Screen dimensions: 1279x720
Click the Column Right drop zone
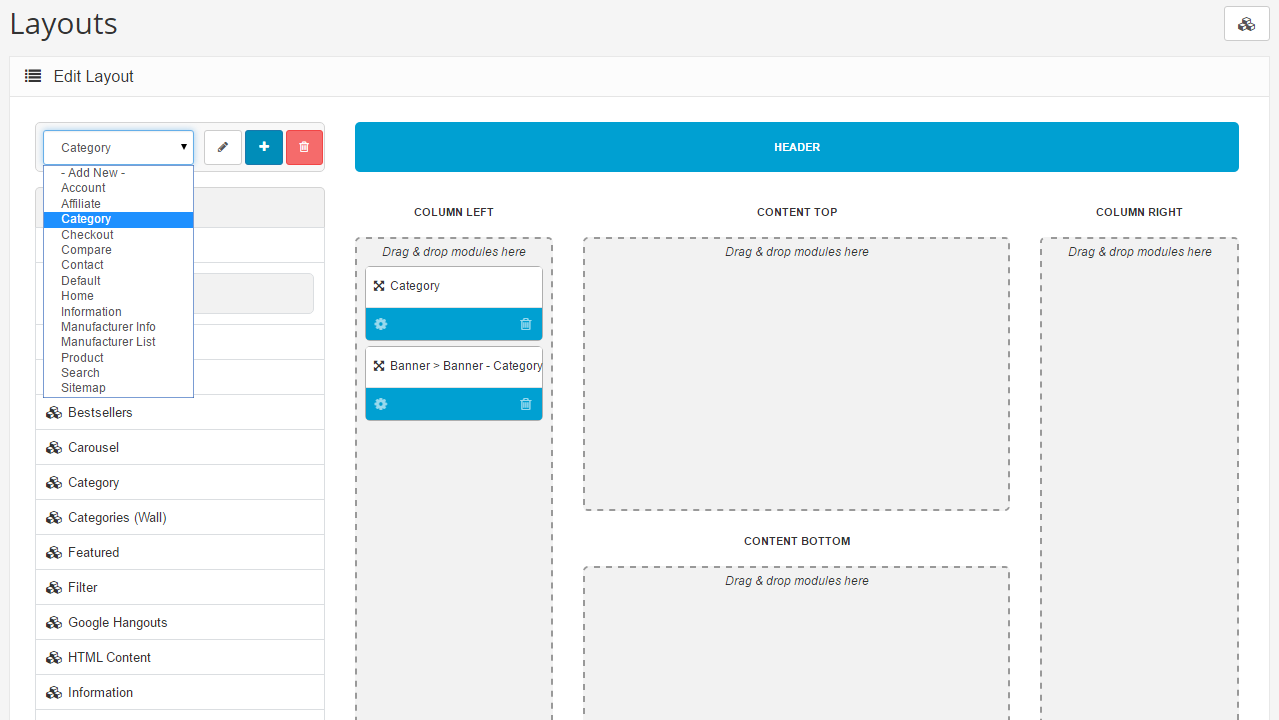pyautogui.click(x=1139, y=479)
